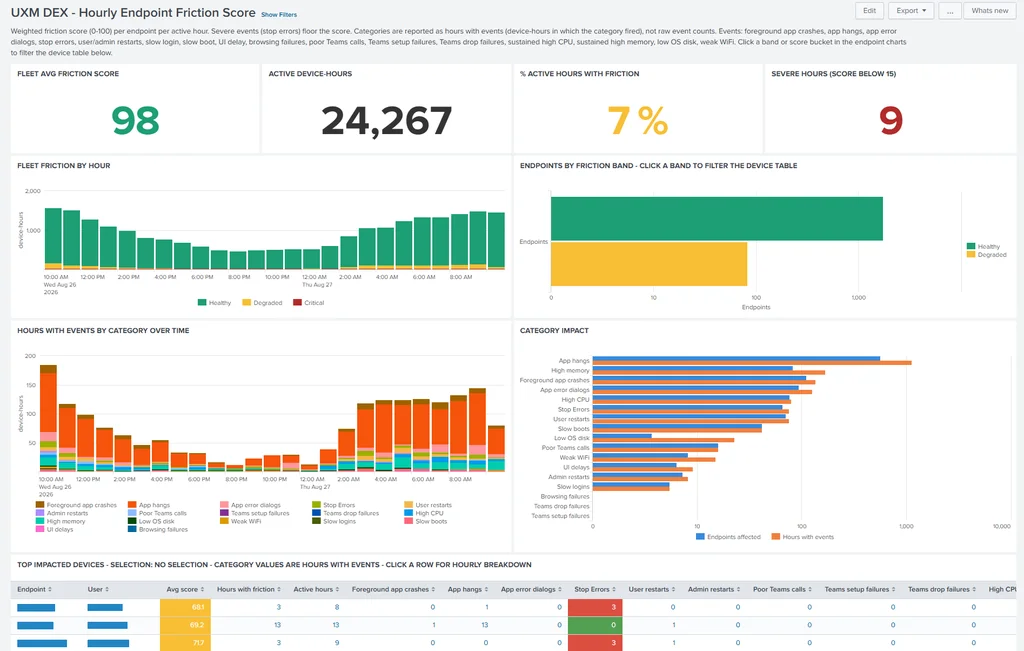This screenshot has width=1024, height=651.
Task: Click the Weak WiFi label in Category Impact
Action: (x=574, y=458)
